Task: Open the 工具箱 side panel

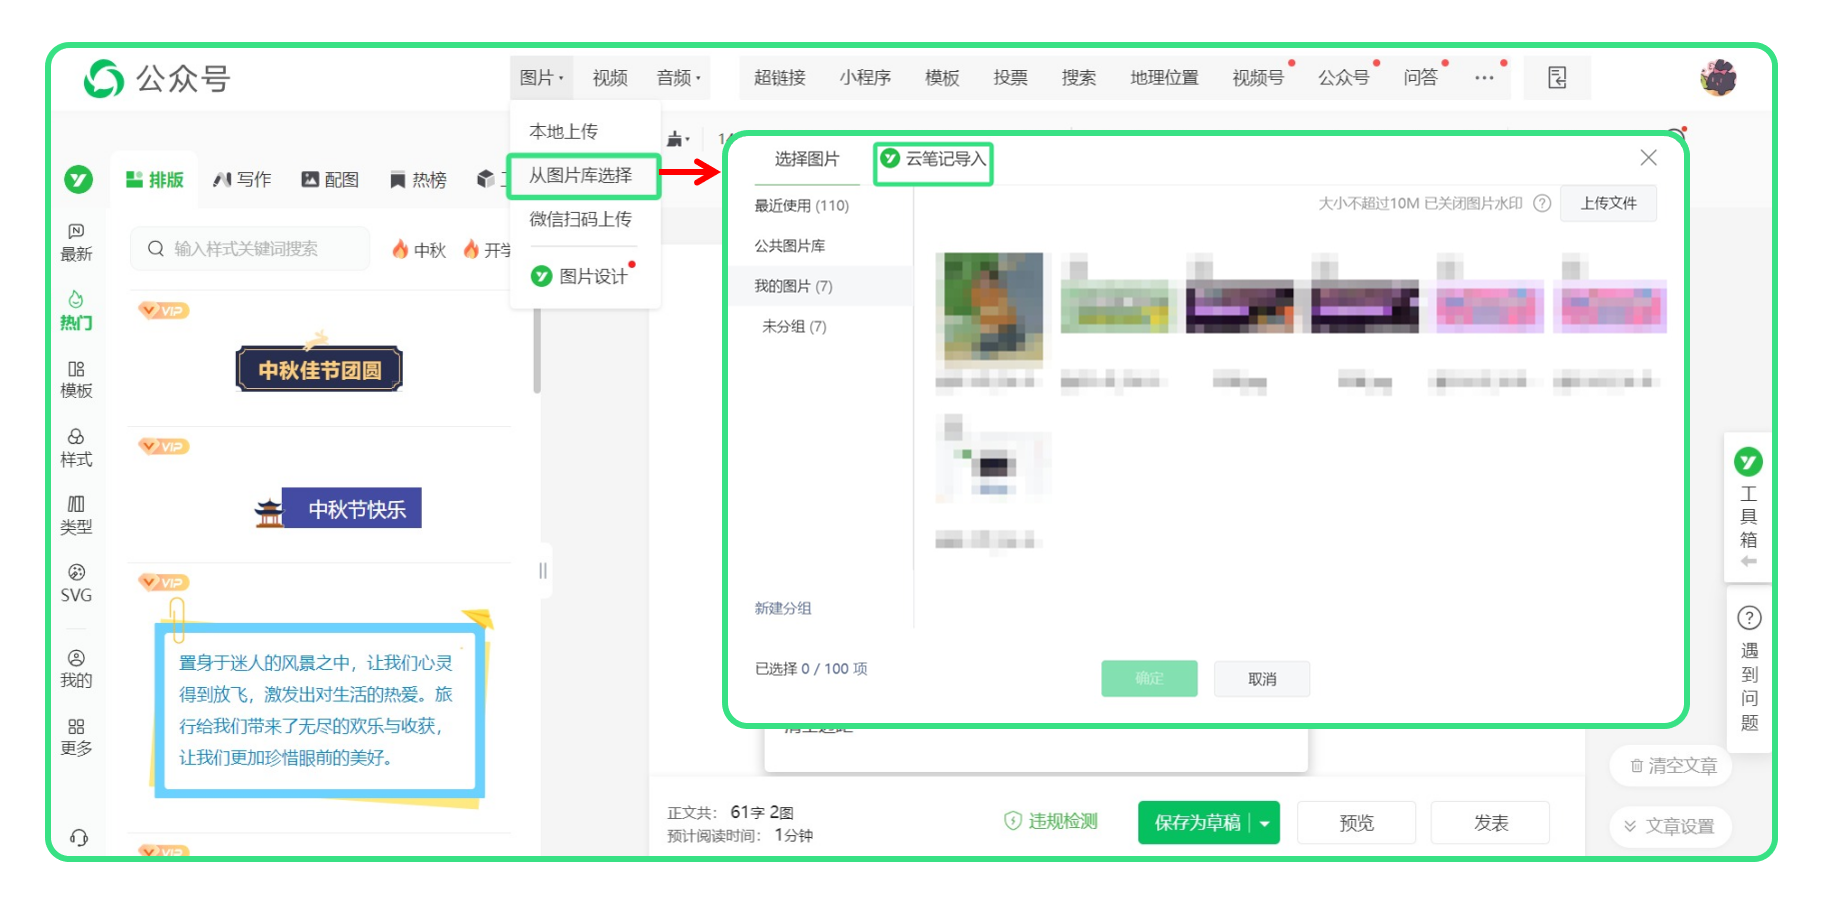Action: tap(1748, 508)
